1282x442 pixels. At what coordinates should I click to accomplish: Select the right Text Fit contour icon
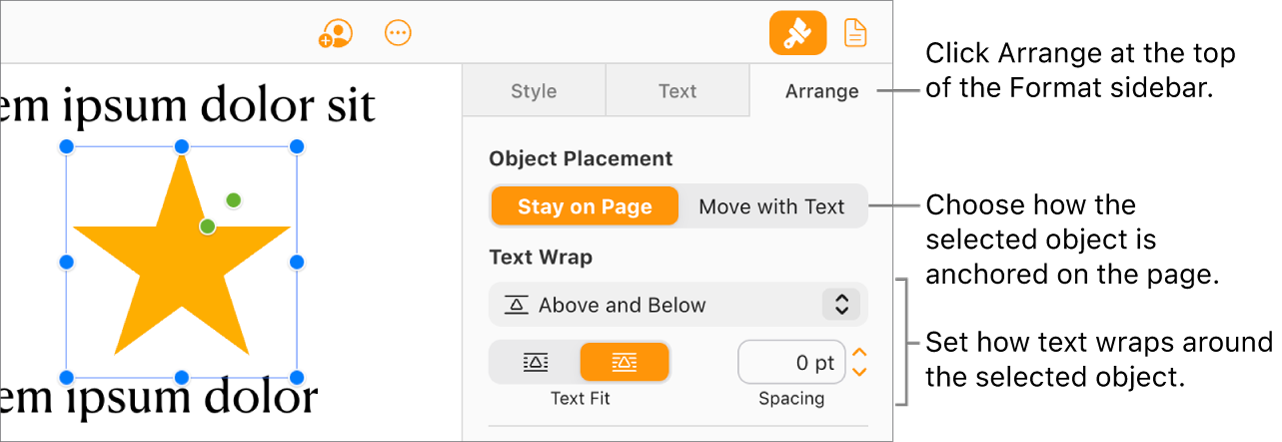click(624, 363)
